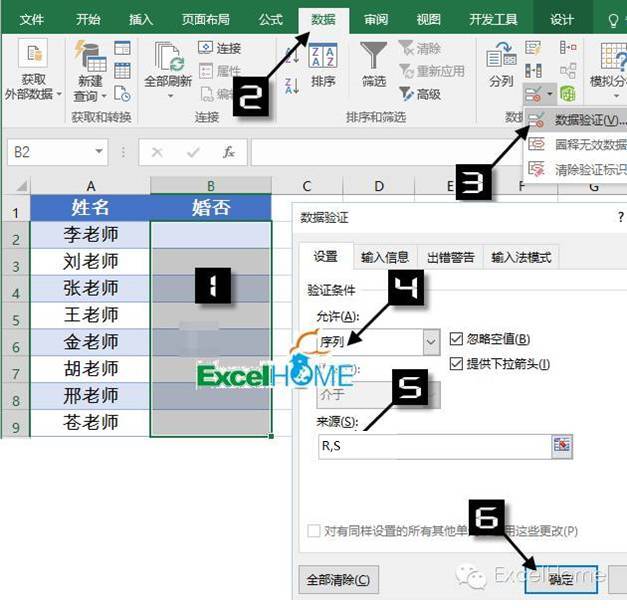Image resolution: width=627 pixels, height=608 pixels.
Task: Click the relationships icon in data tools
Action: pyautogui.click(x=568, y=71)
